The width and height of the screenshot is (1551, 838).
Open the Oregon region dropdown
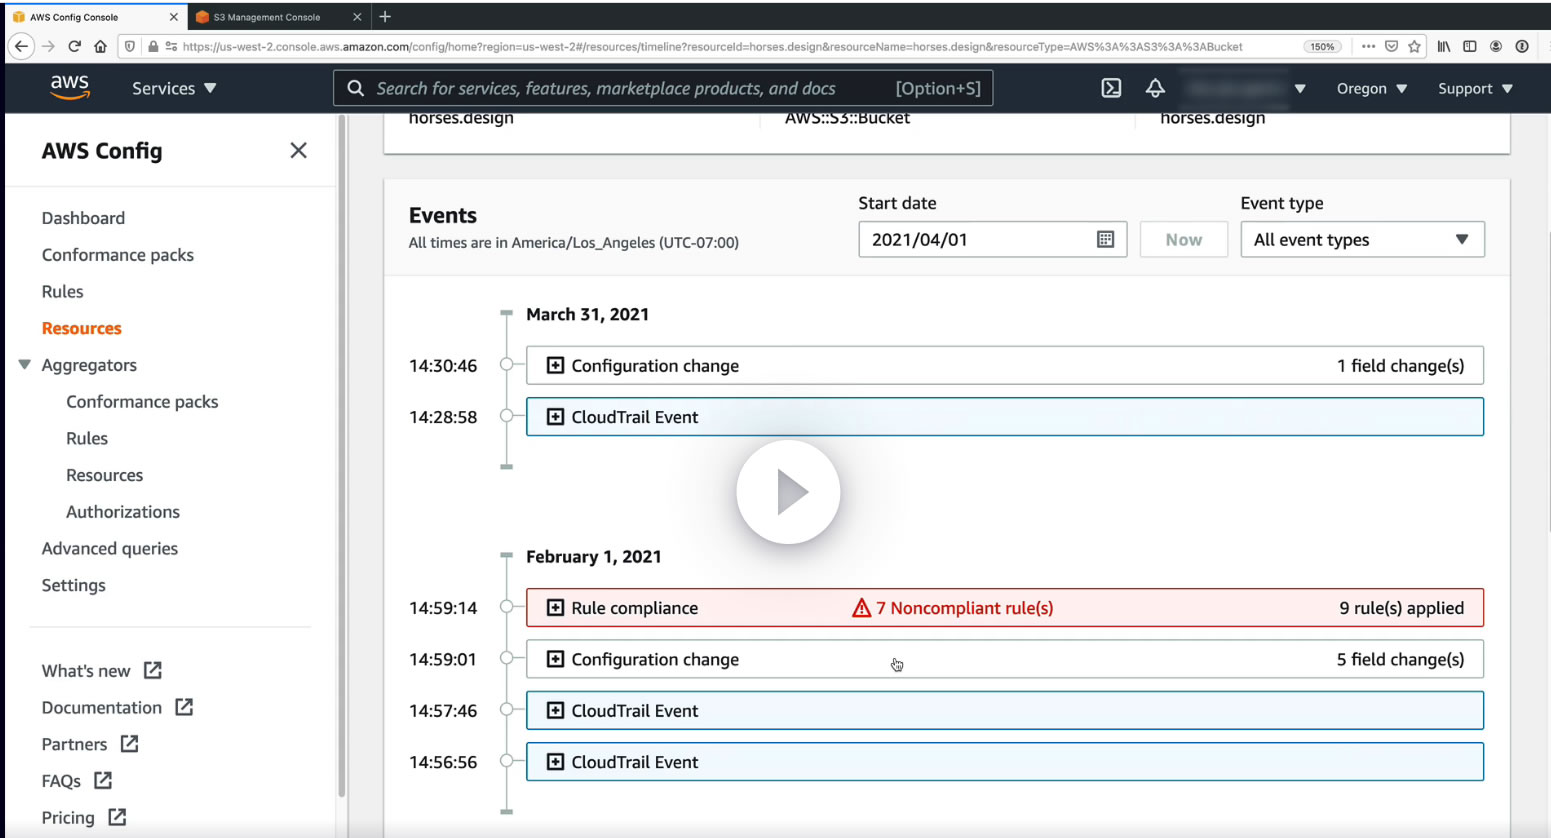point(1372,88)
